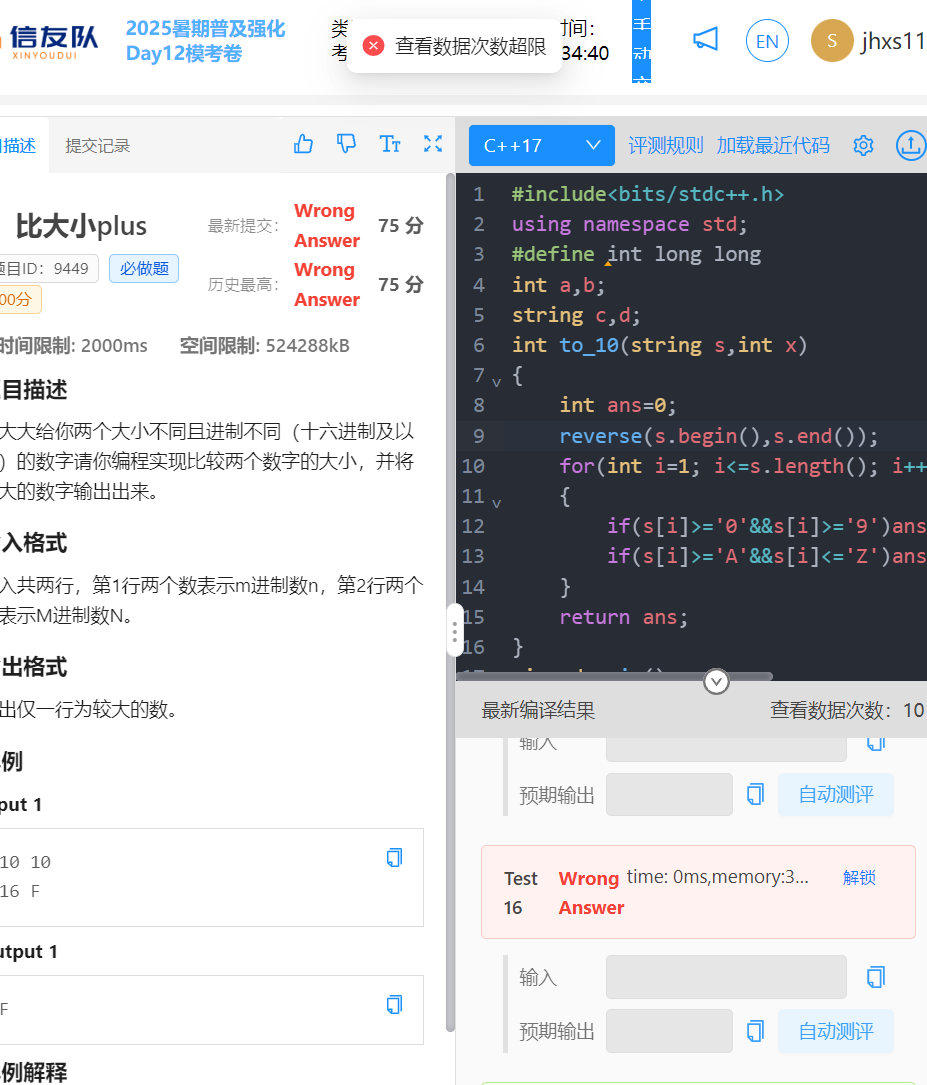Viewport: 927px width, 1085px height.
Task: Switch to the 题目描述 tab
Action: [x=18, y=146]
